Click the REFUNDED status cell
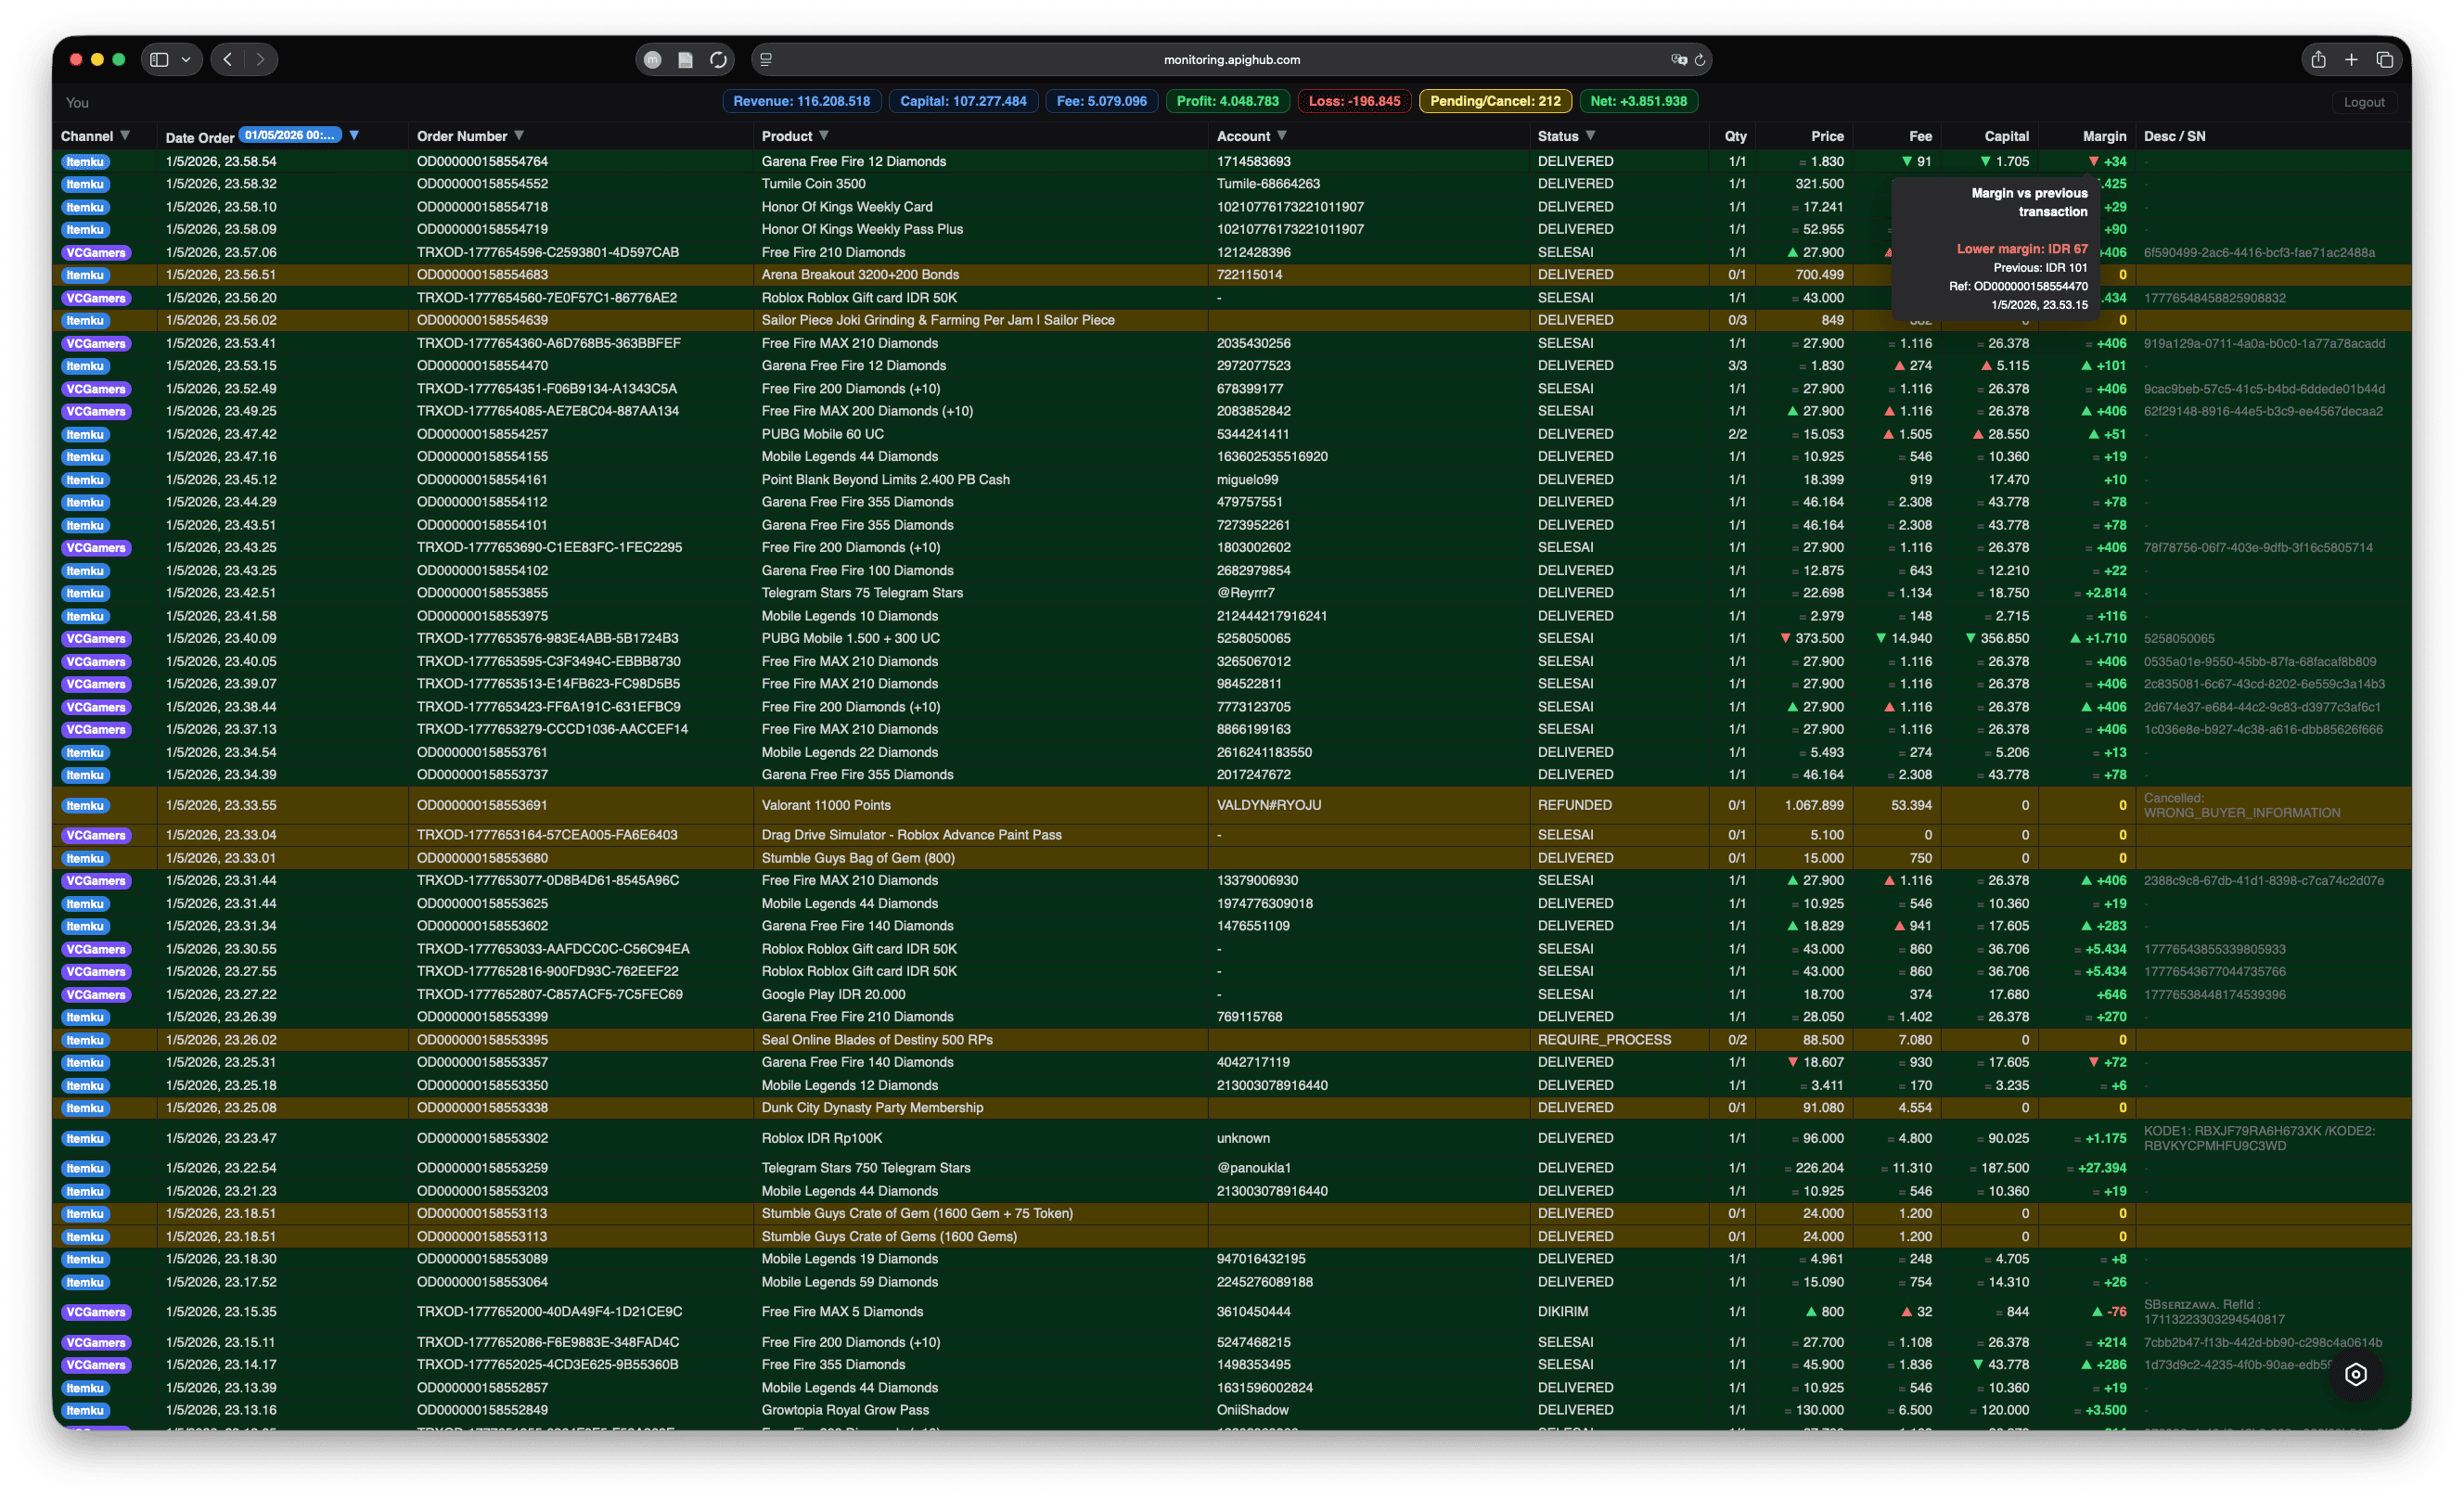 [1574, 806]
